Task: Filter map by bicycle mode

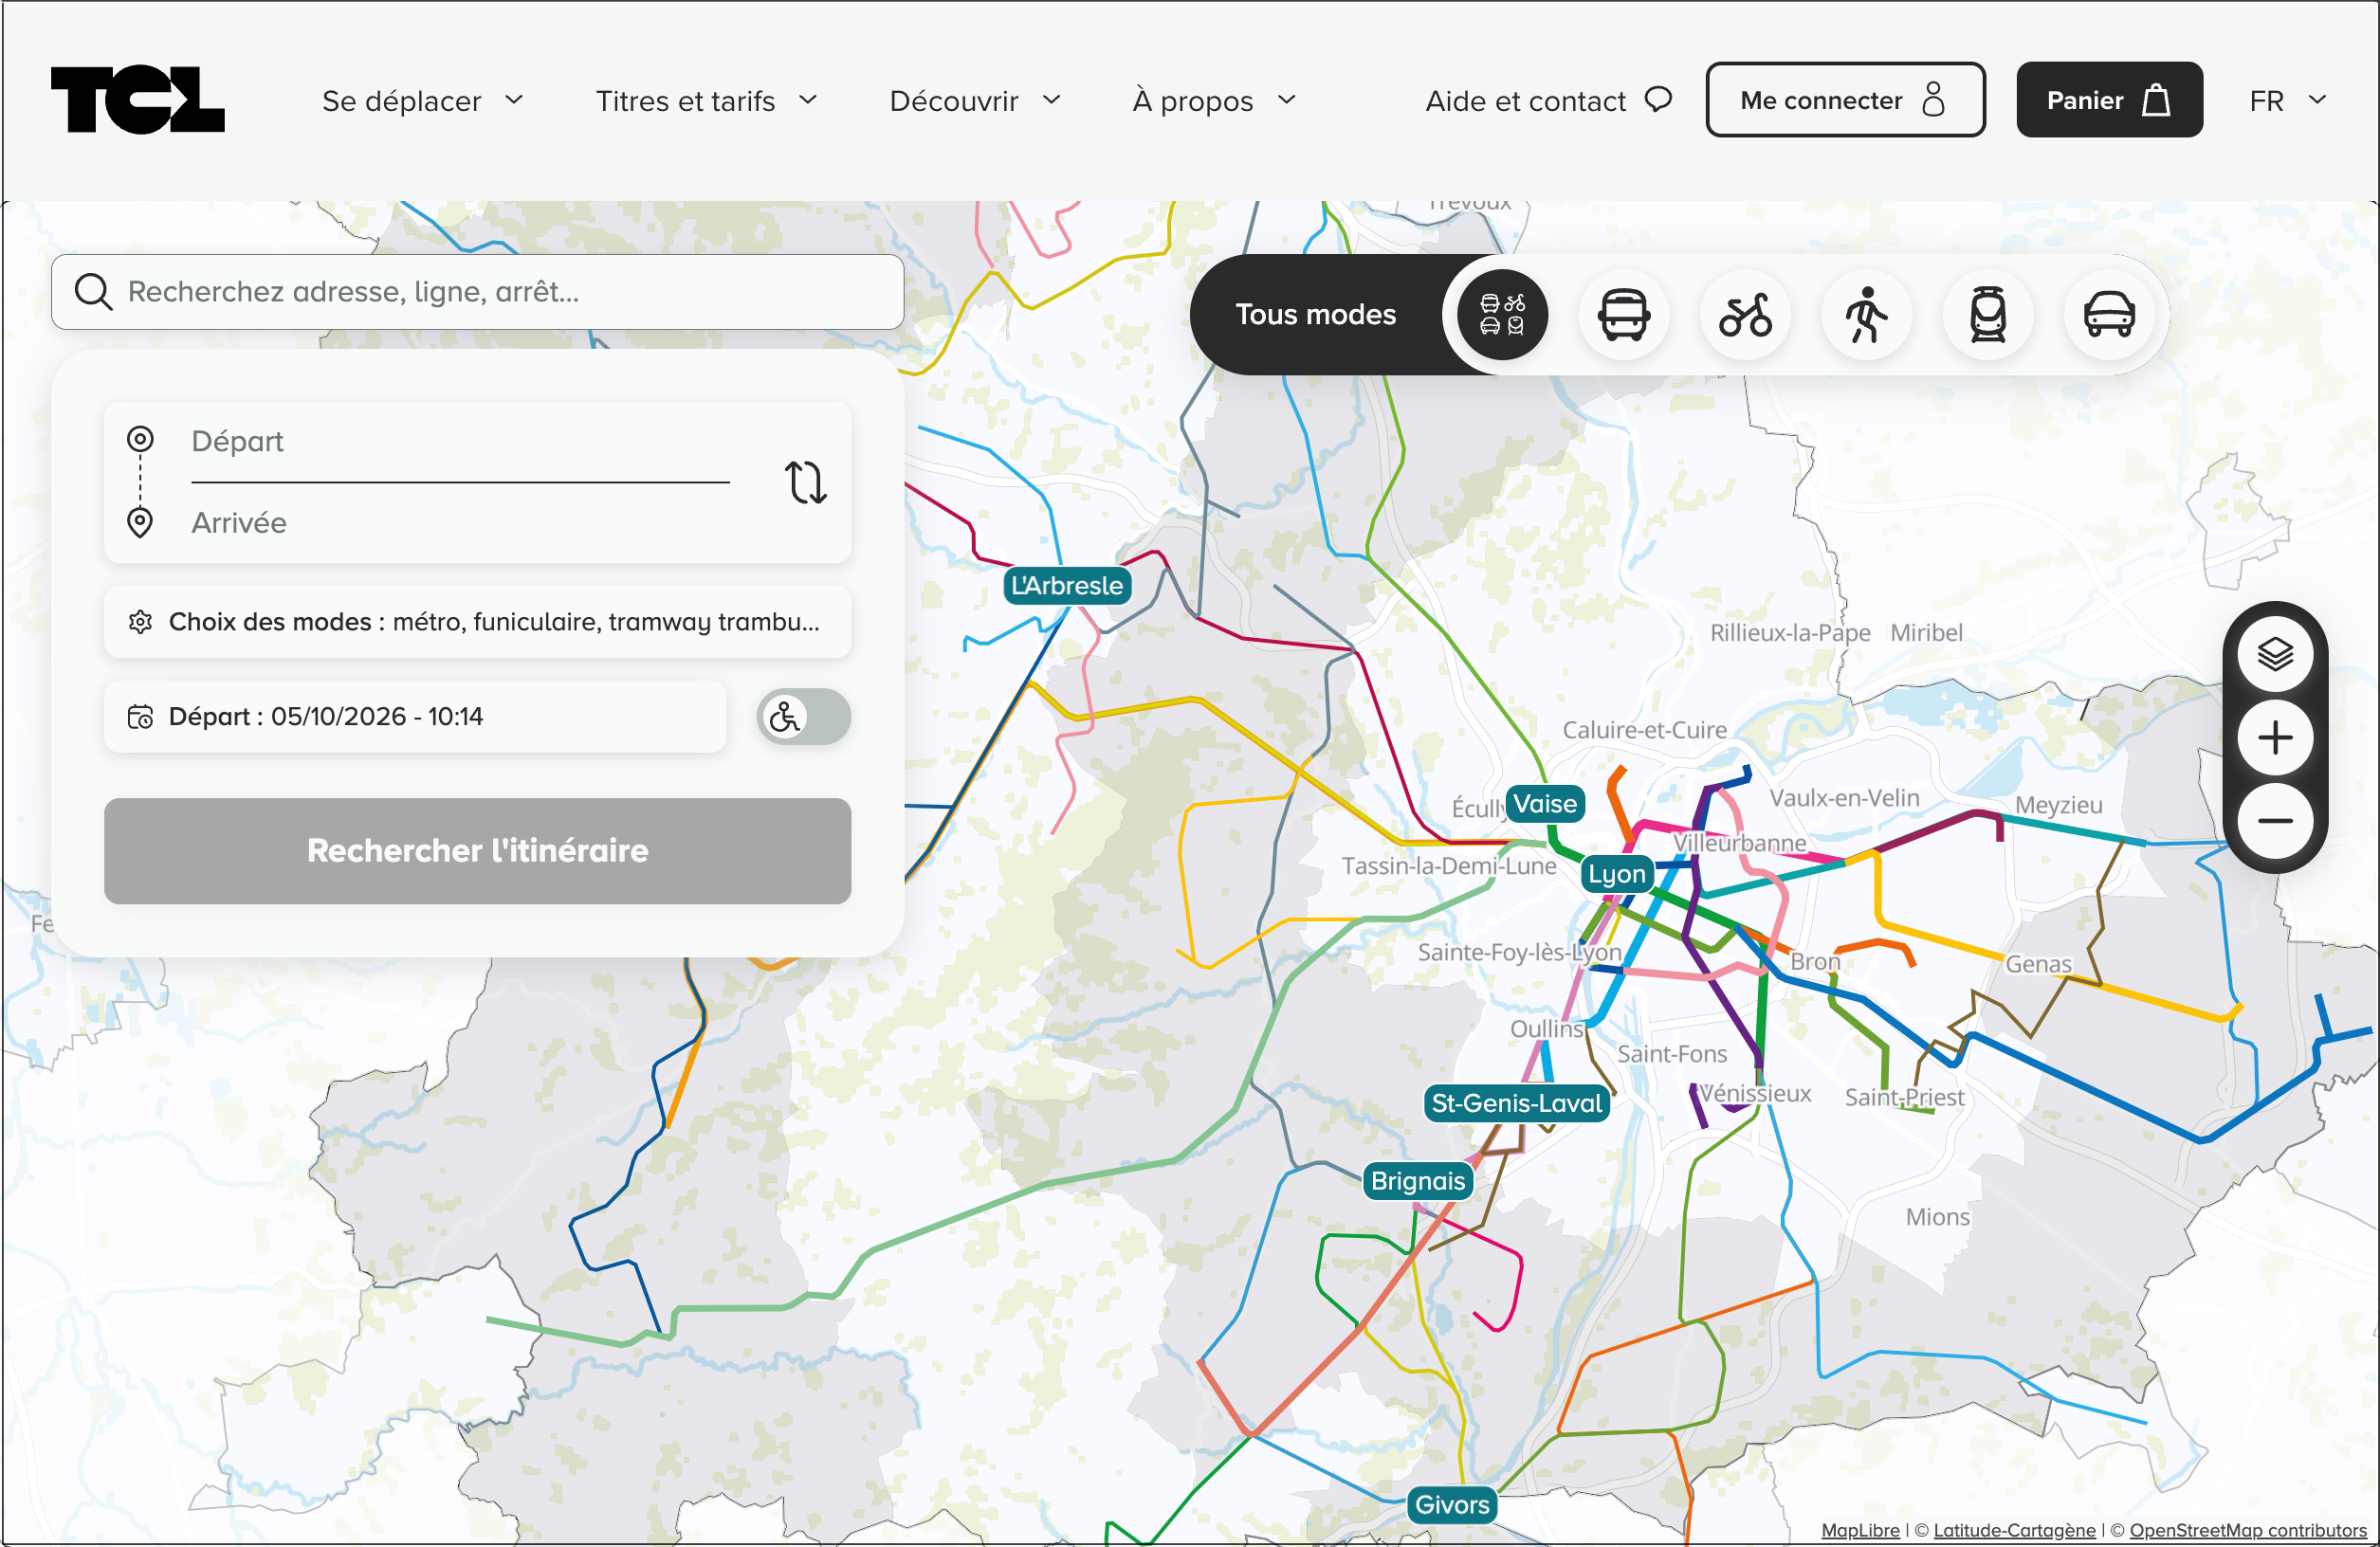Action: pos(1745,315)
